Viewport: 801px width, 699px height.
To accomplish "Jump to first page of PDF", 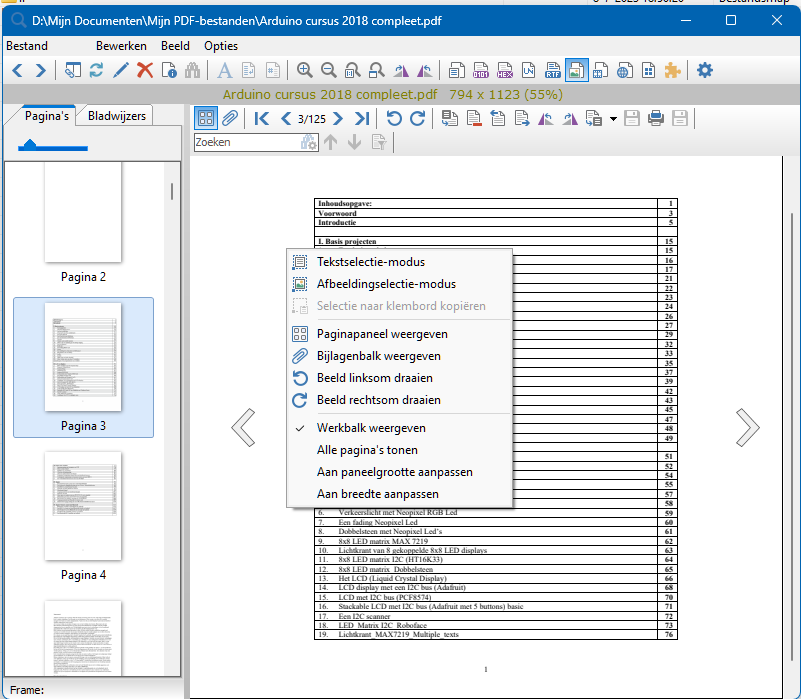I will 262,119.
